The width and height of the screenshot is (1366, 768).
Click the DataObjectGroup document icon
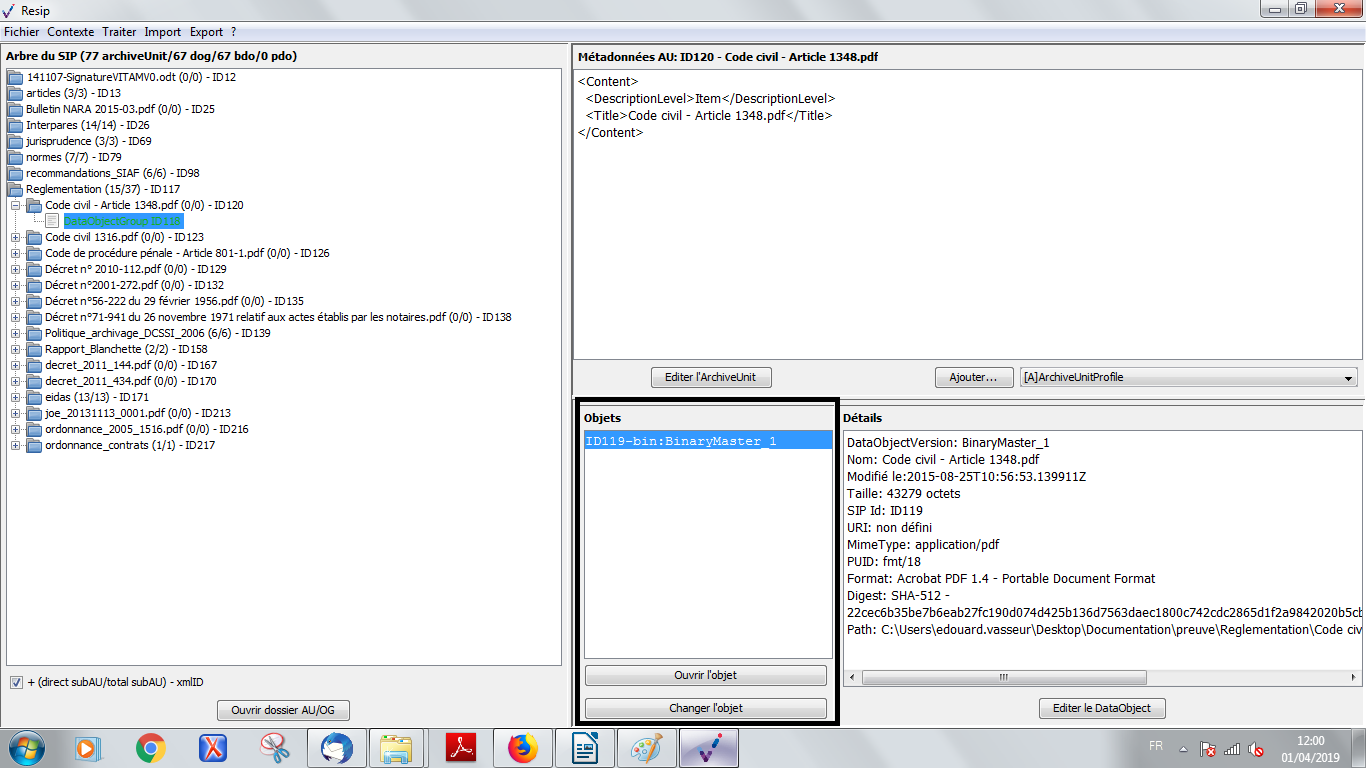coord(53,221)
